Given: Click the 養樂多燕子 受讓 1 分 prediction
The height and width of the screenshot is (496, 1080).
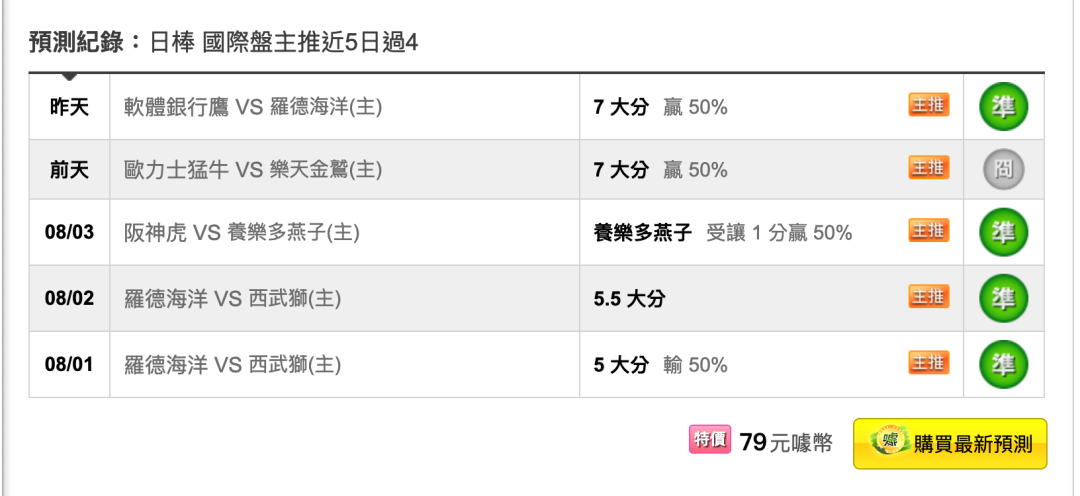Looking at the screenshot, I should [723, 233].
